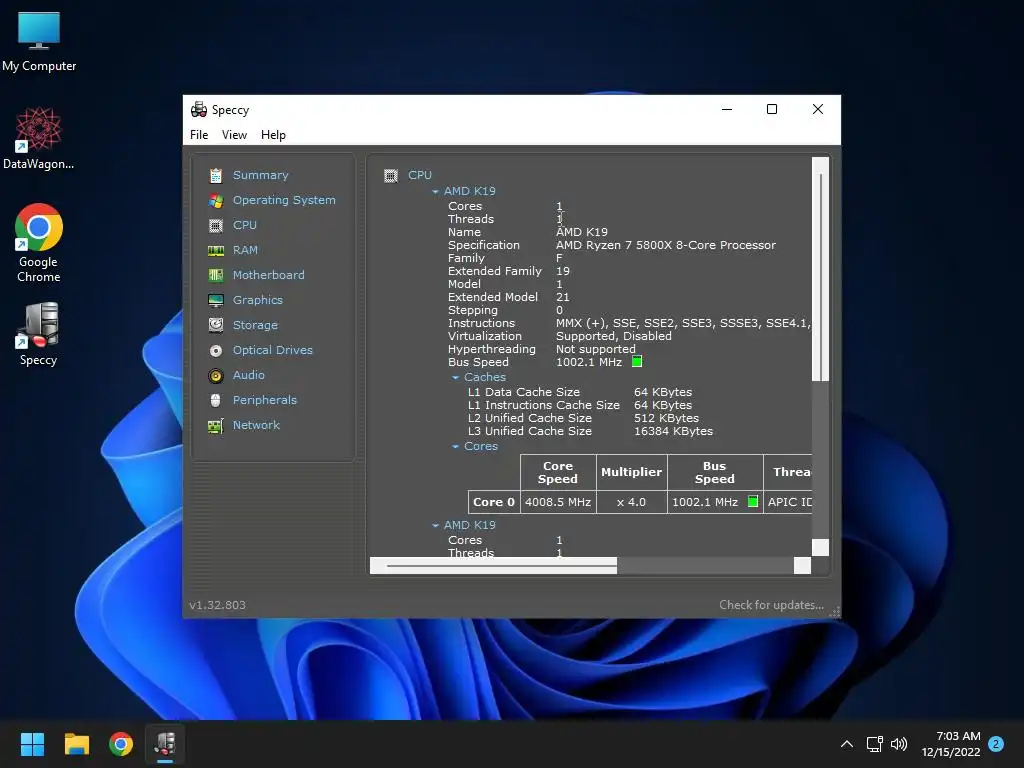Viewport: 1024px width, 768px height.
Task: Click the 512 KBytes cache value
Action: point(666,419)
